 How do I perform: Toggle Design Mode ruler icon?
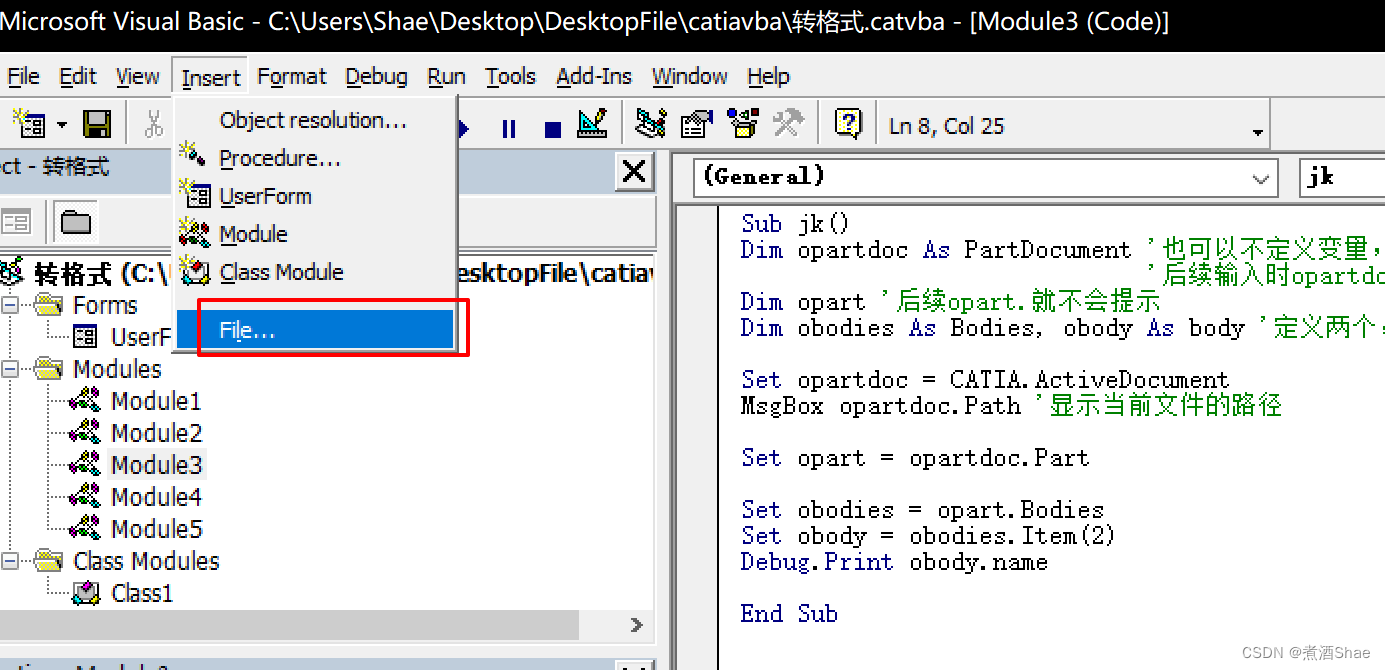[x=593, y=125]
